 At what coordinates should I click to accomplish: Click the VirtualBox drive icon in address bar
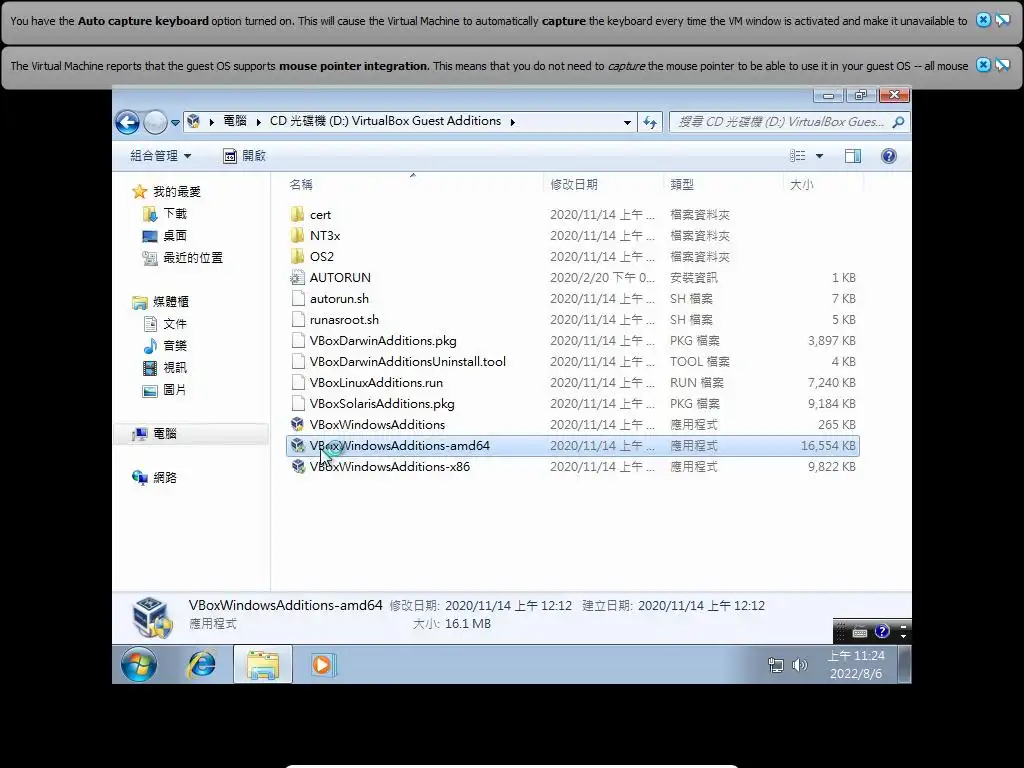[193, 121]
